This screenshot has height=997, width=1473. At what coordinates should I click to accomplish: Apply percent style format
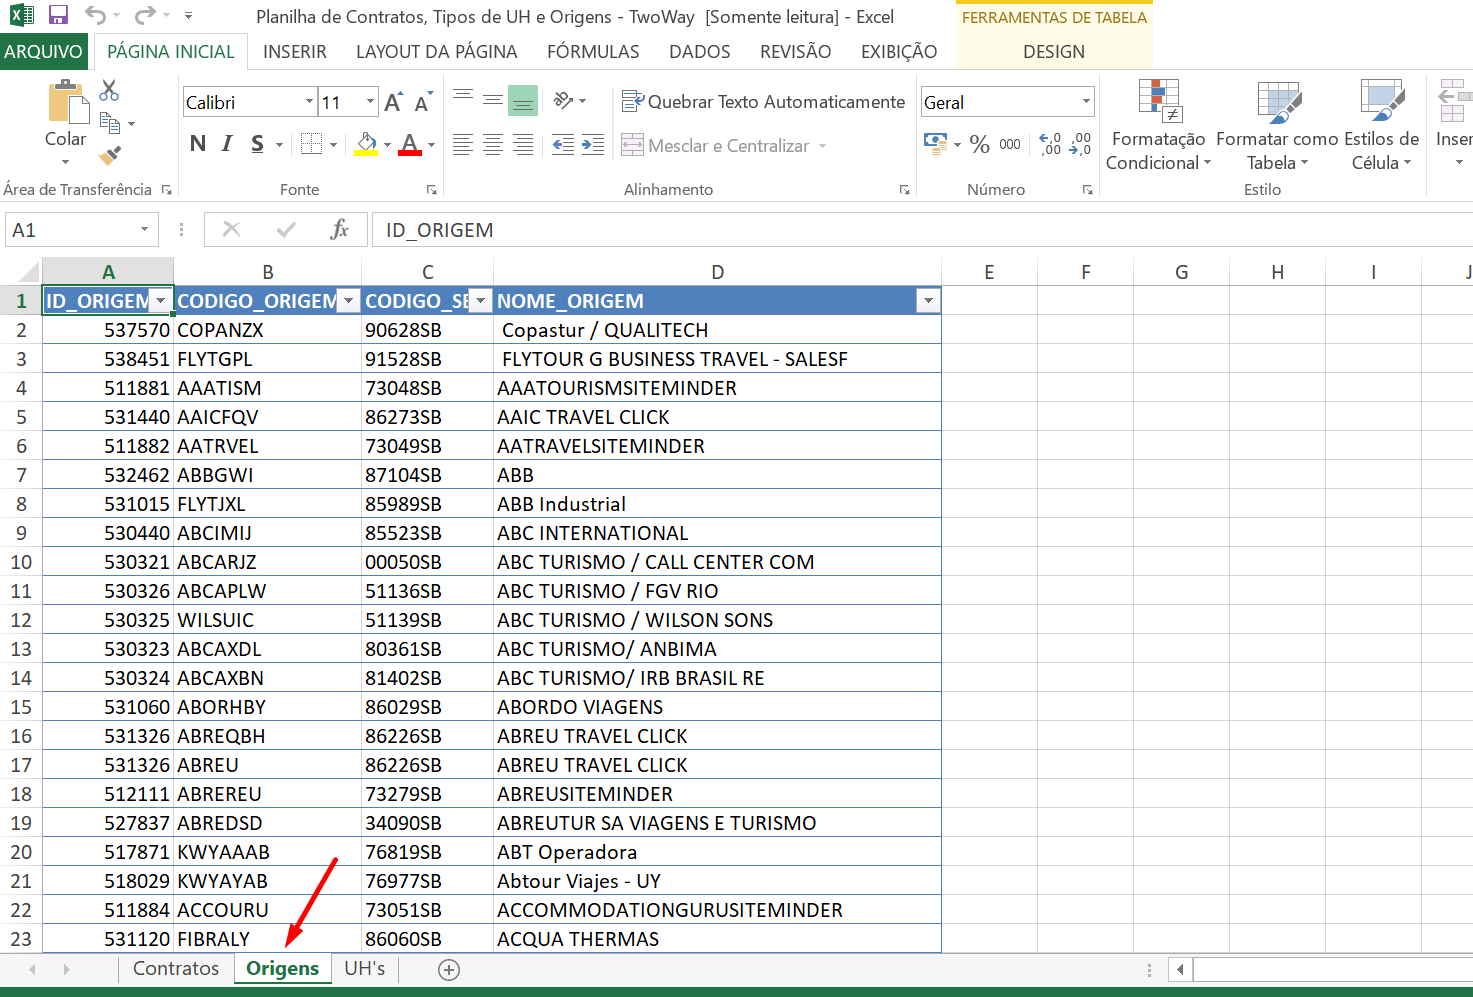coord(980,145)
